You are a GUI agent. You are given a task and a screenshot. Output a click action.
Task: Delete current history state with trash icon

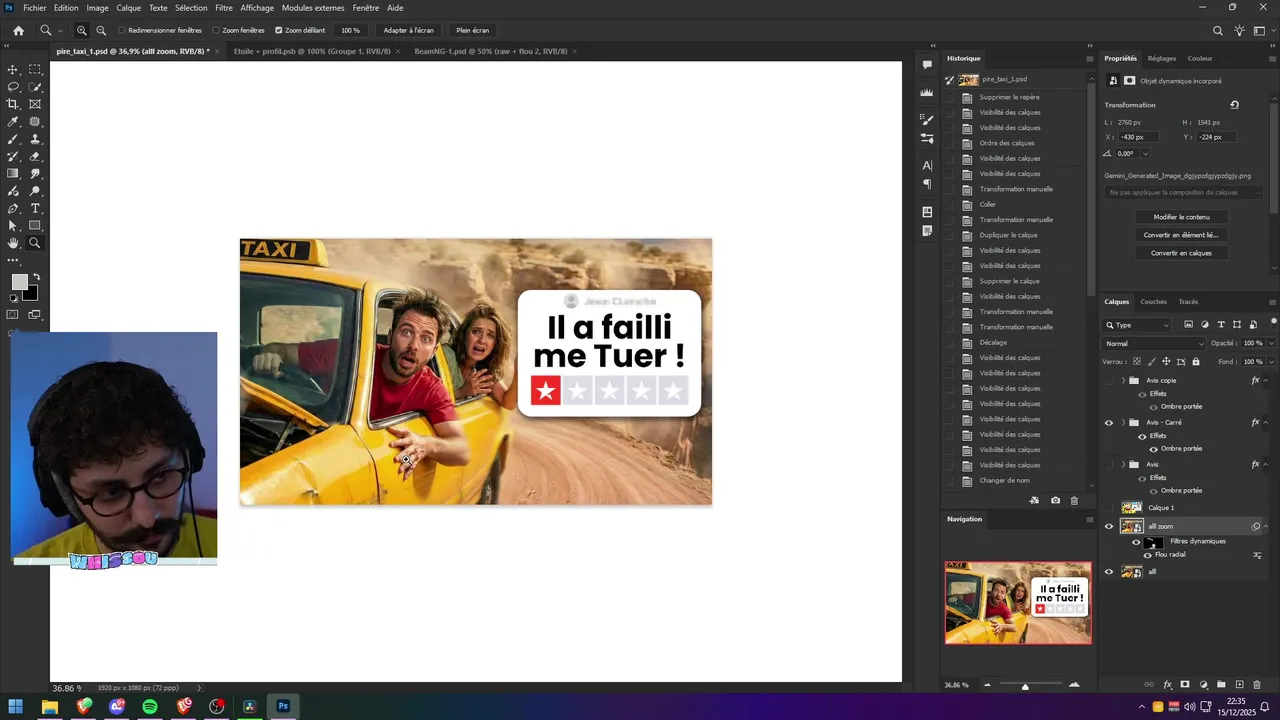tap(1075, 500)
